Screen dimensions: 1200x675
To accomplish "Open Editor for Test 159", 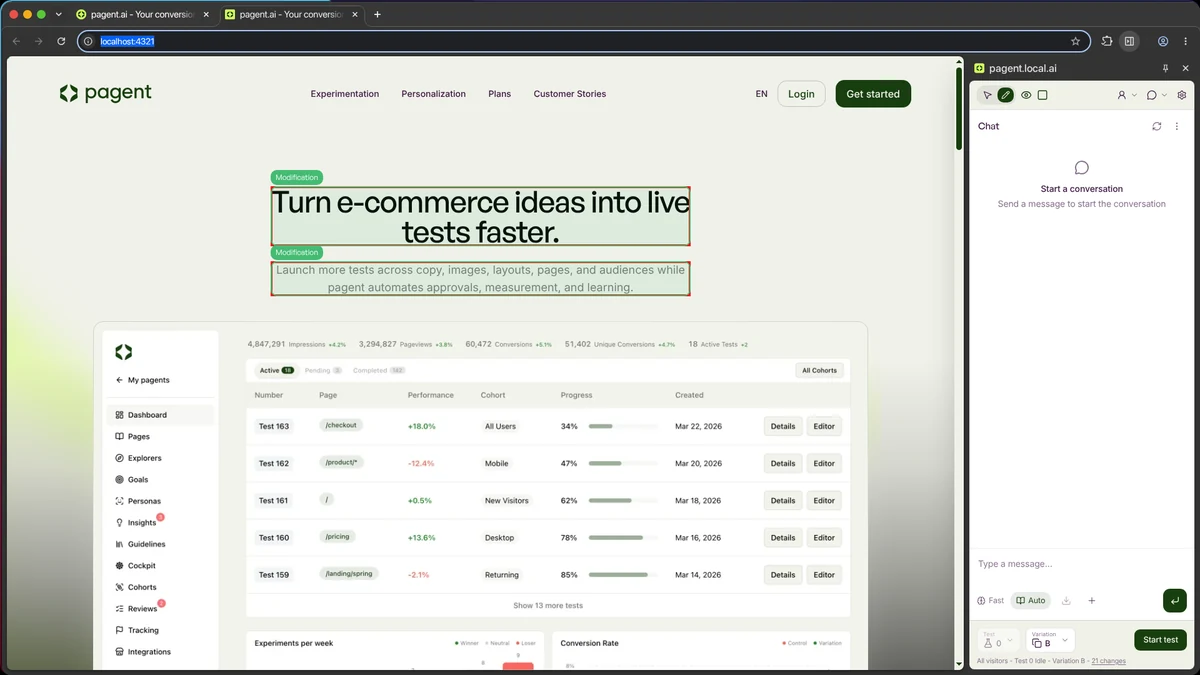I will pos(824,575).
